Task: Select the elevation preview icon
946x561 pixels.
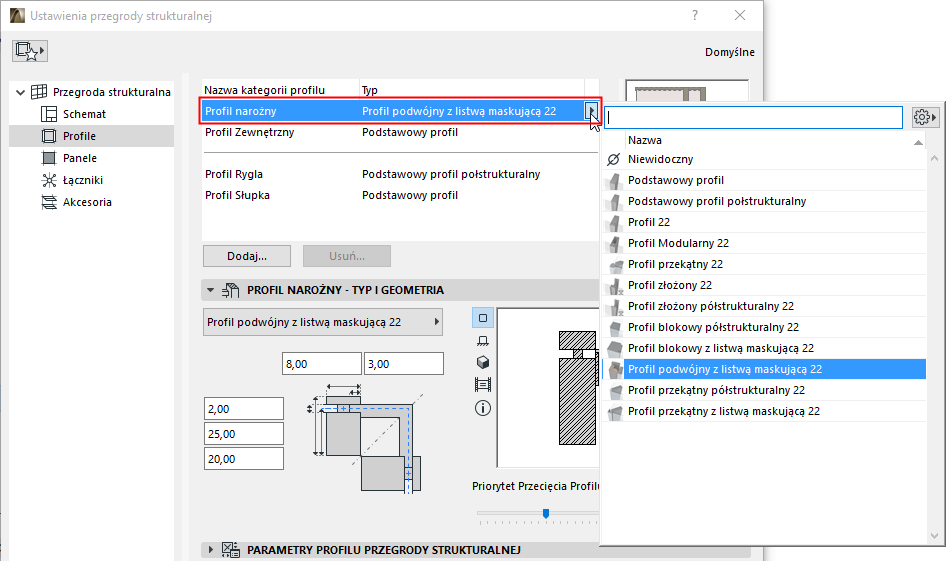Action: (483, 340)
